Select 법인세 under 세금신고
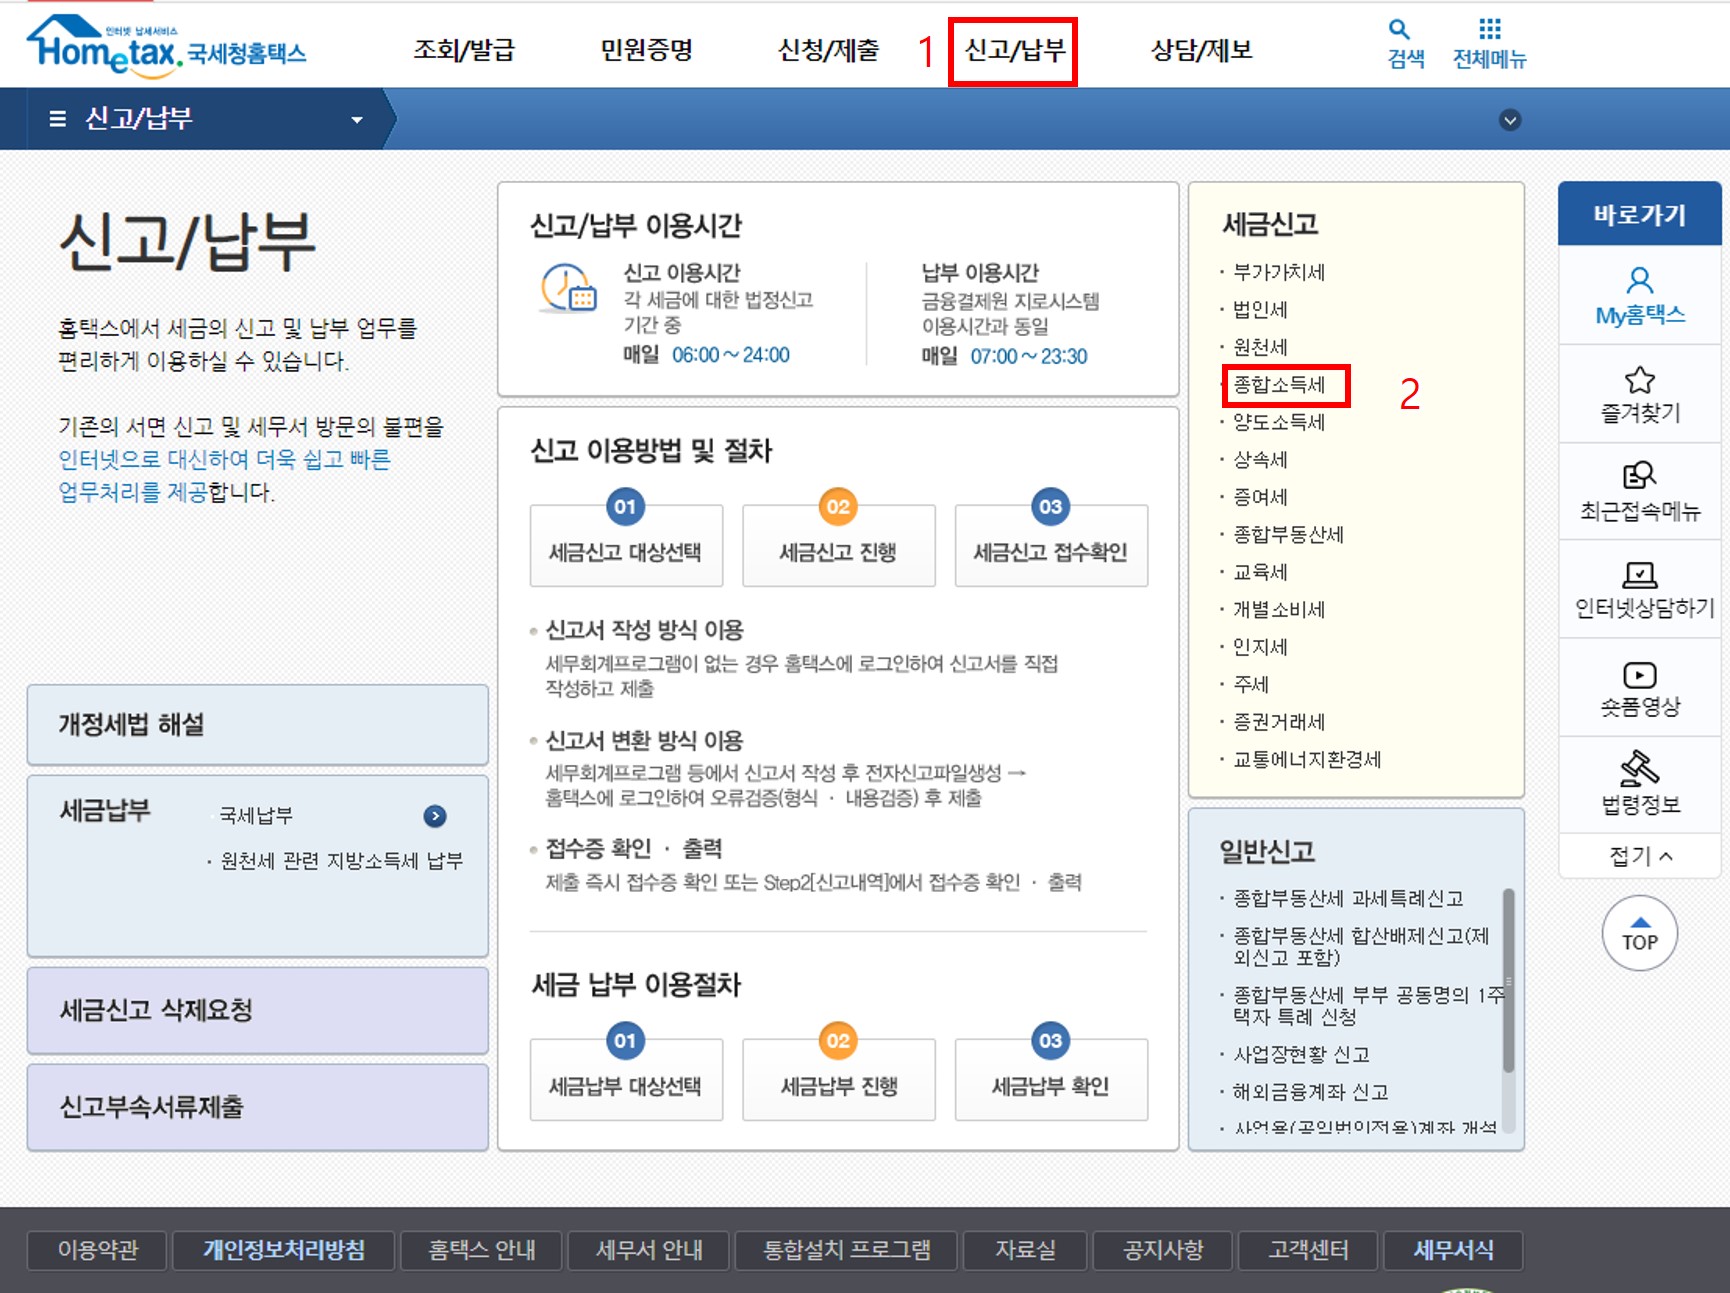This screenshot has width=1730, height=1293. click(x=1260, y=310)
